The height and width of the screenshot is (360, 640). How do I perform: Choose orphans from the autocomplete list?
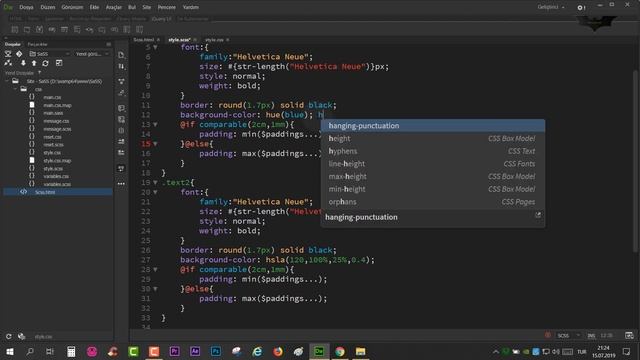click(x=433, y=202)
